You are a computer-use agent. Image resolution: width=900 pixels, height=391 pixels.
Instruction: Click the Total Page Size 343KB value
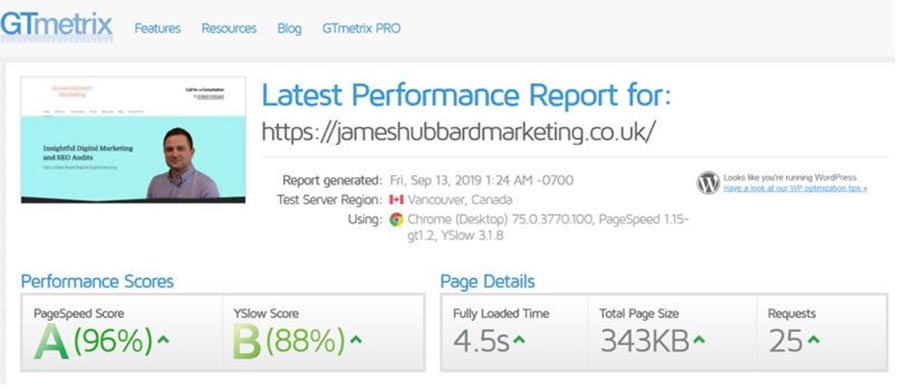[645, 342]
